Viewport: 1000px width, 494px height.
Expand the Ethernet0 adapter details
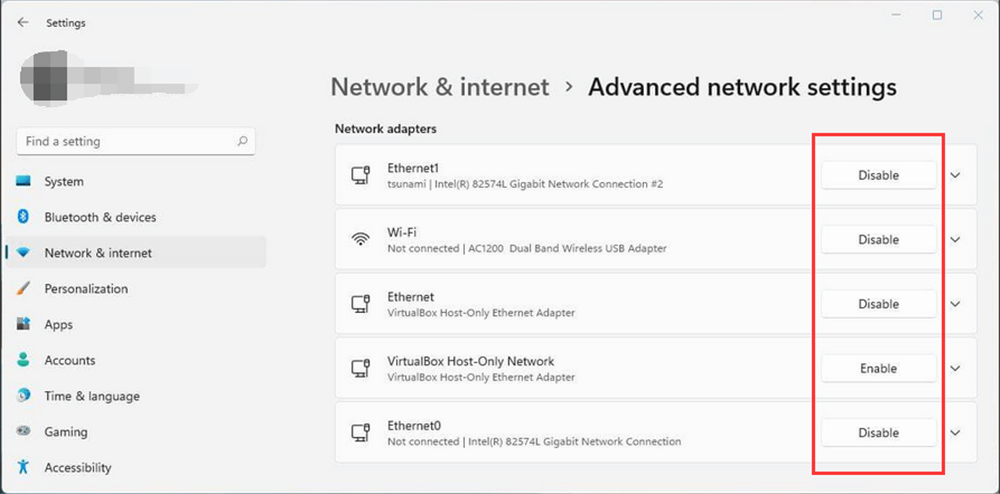click(x=955, y=433)
